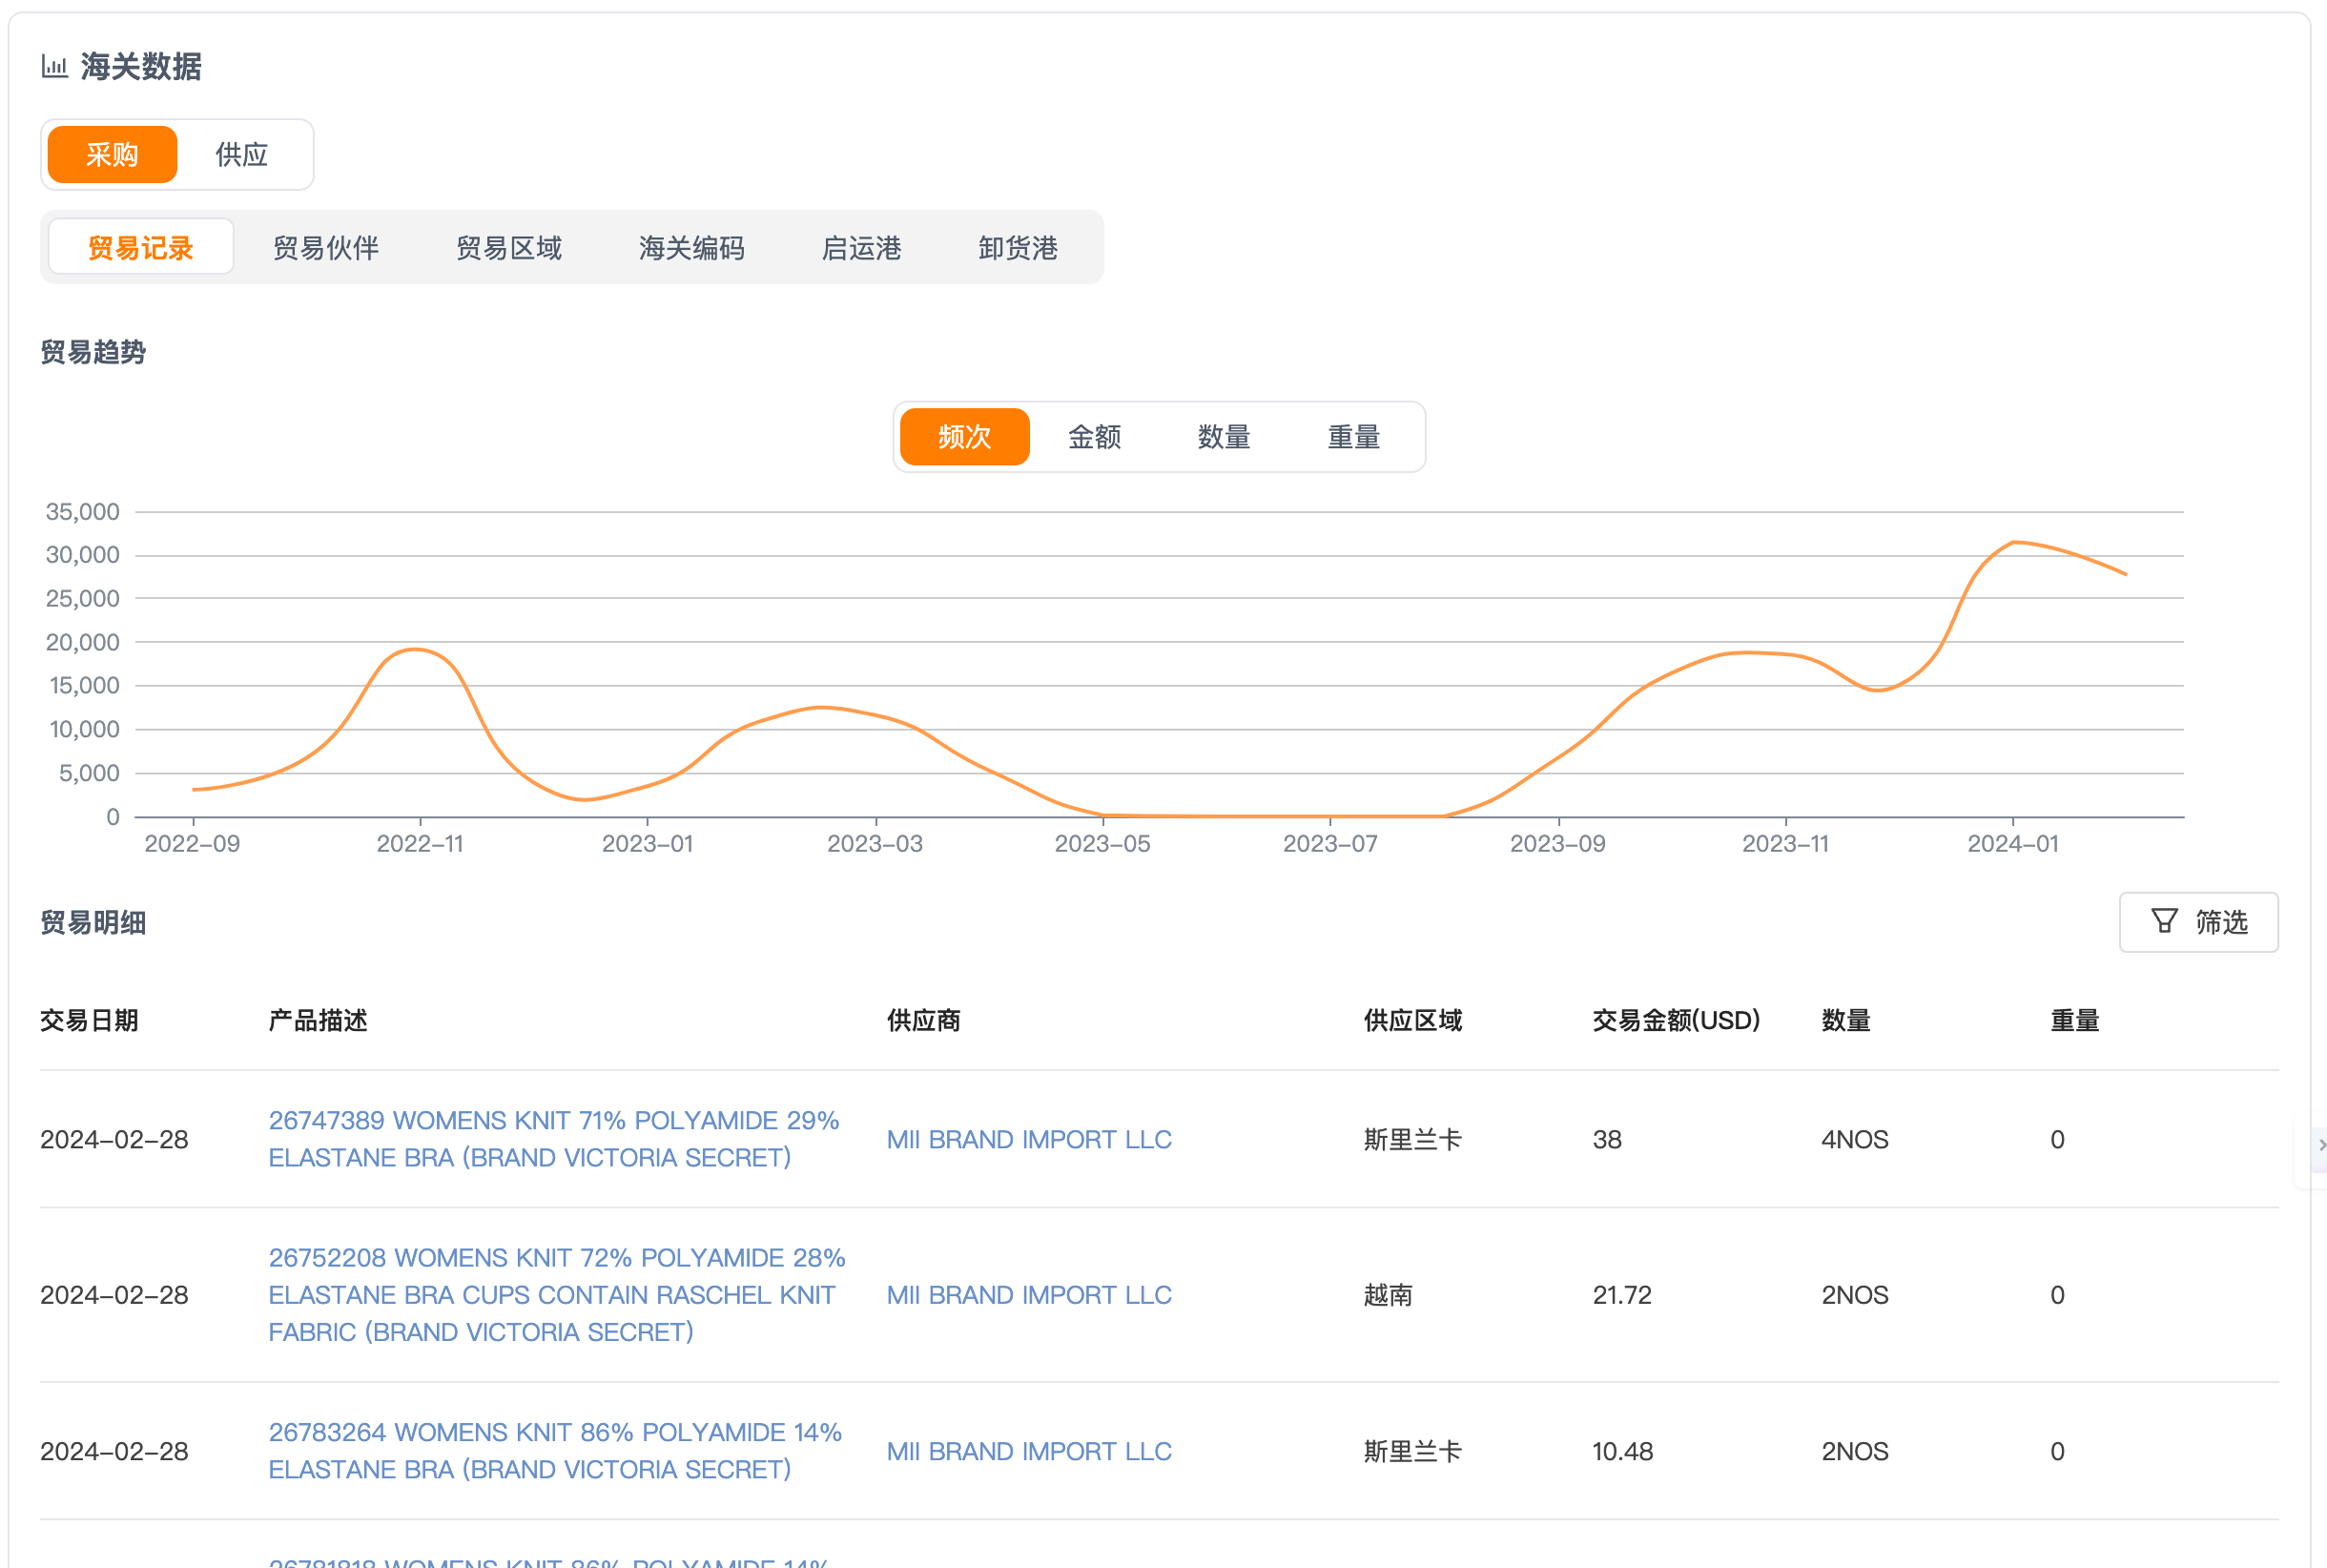
Task: Switch to 供应 toggle option
Action: click(242, 155)
